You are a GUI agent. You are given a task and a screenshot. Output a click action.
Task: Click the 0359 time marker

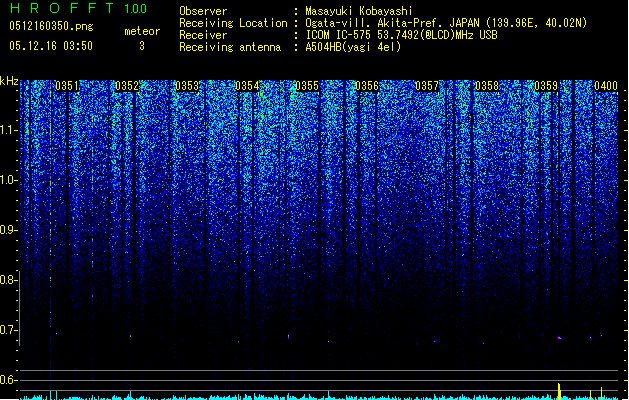pos(546,86)
